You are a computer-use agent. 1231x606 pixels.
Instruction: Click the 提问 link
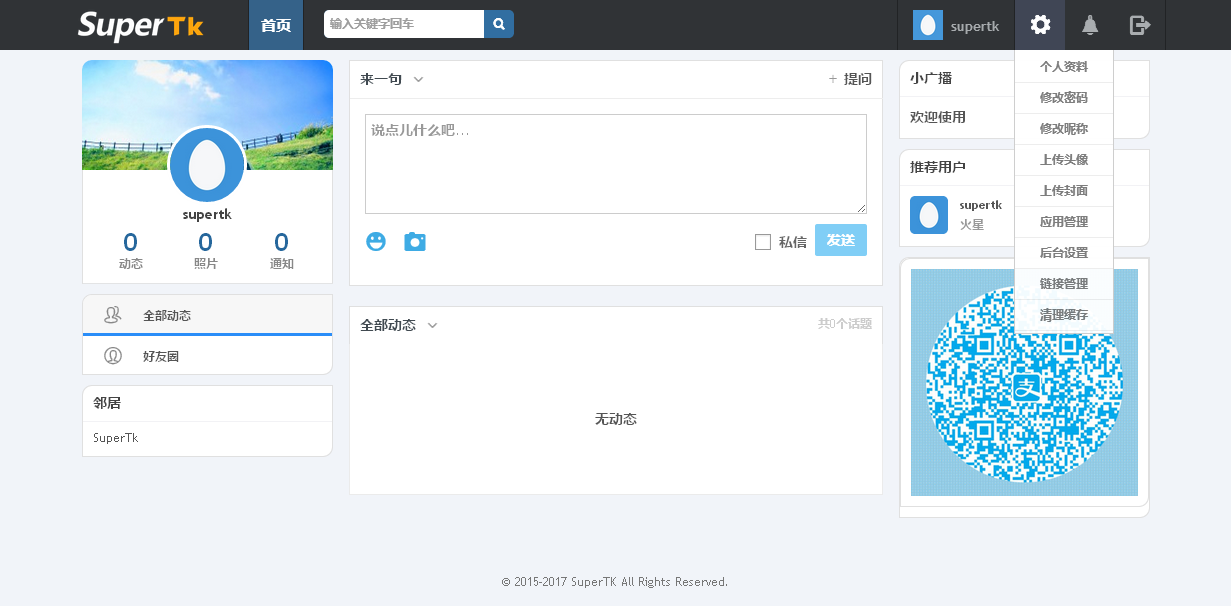(850, 79)
